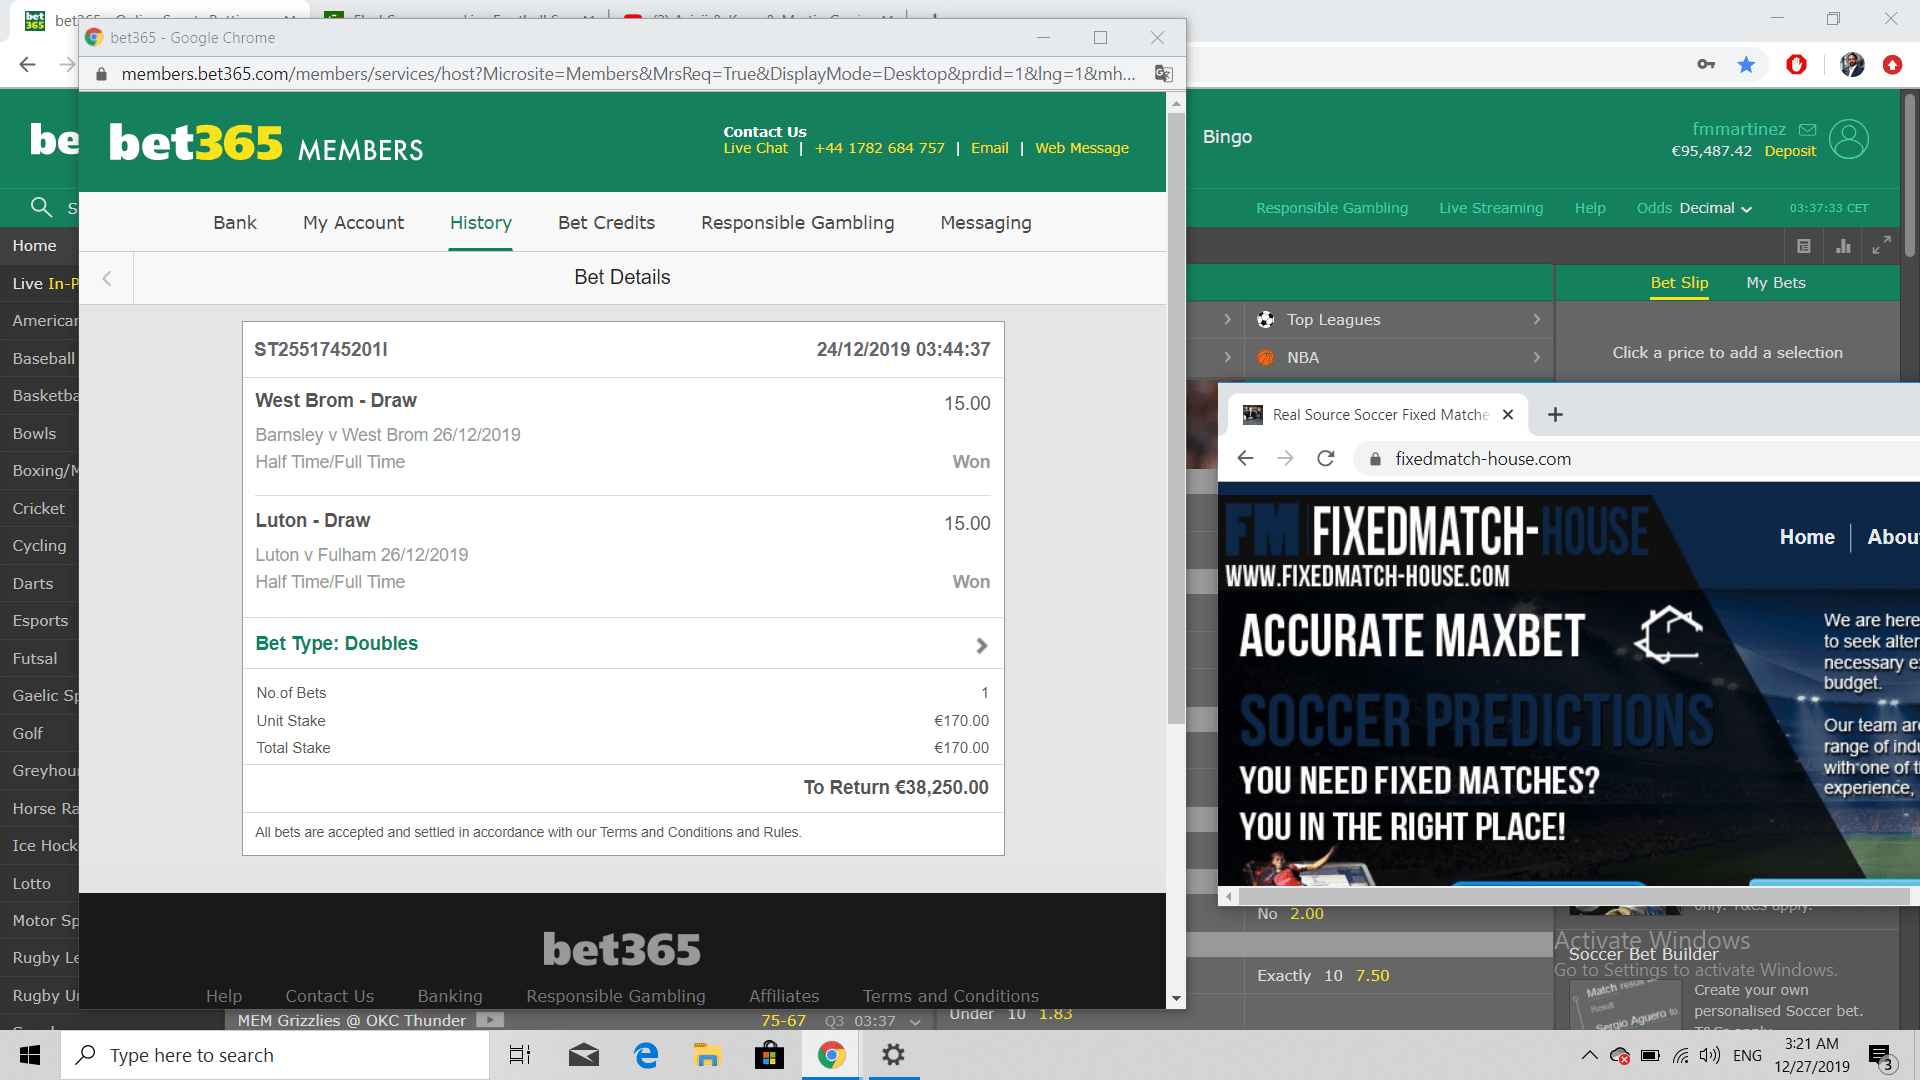This screenshot has width=1920, height=1080.
Task: Select Cricket in sports sidebar
Action: (x=39, y=509)
